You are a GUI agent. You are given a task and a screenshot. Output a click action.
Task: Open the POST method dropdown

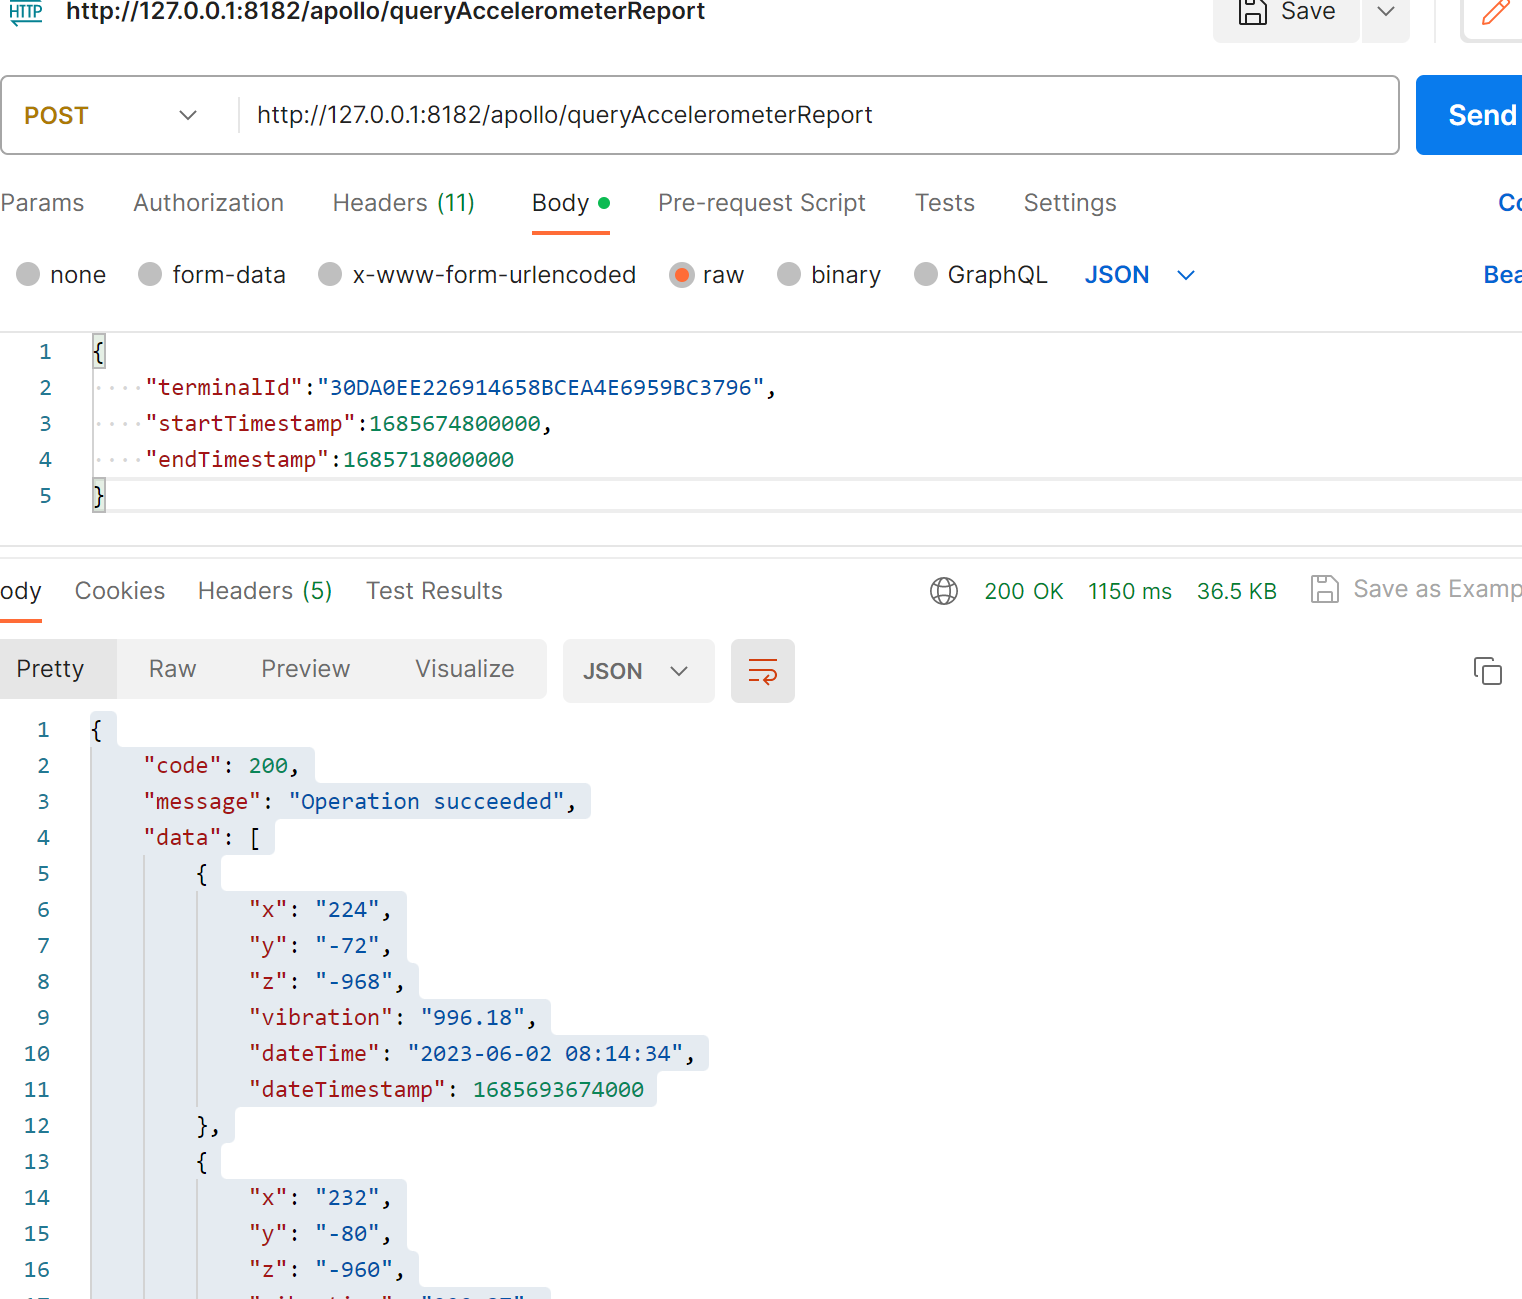coord(112,116)
